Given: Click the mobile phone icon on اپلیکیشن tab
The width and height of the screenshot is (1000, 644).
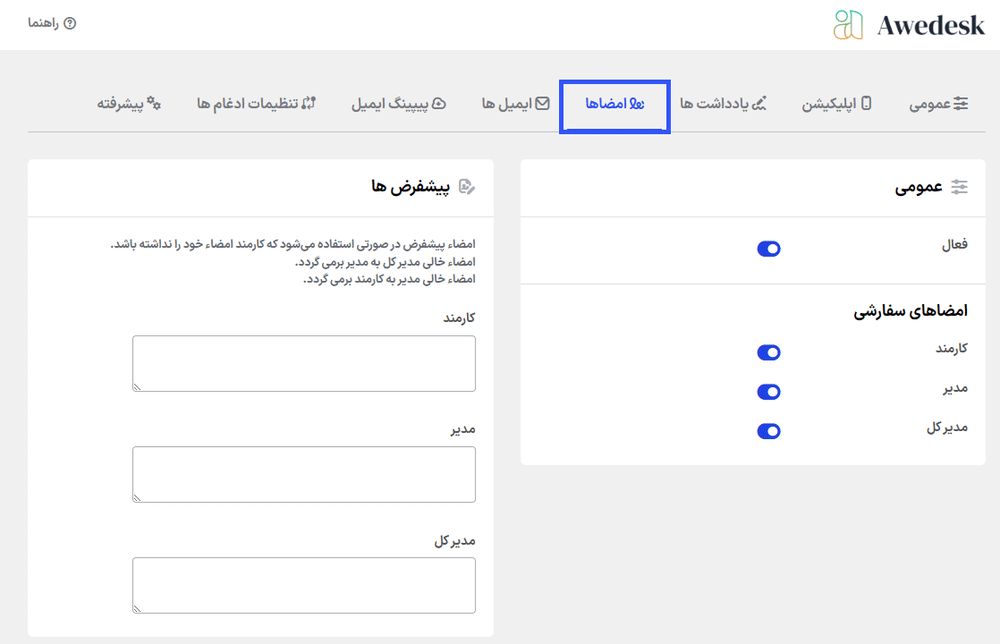Looking at the screenshot, I should [x=866, y=103].
